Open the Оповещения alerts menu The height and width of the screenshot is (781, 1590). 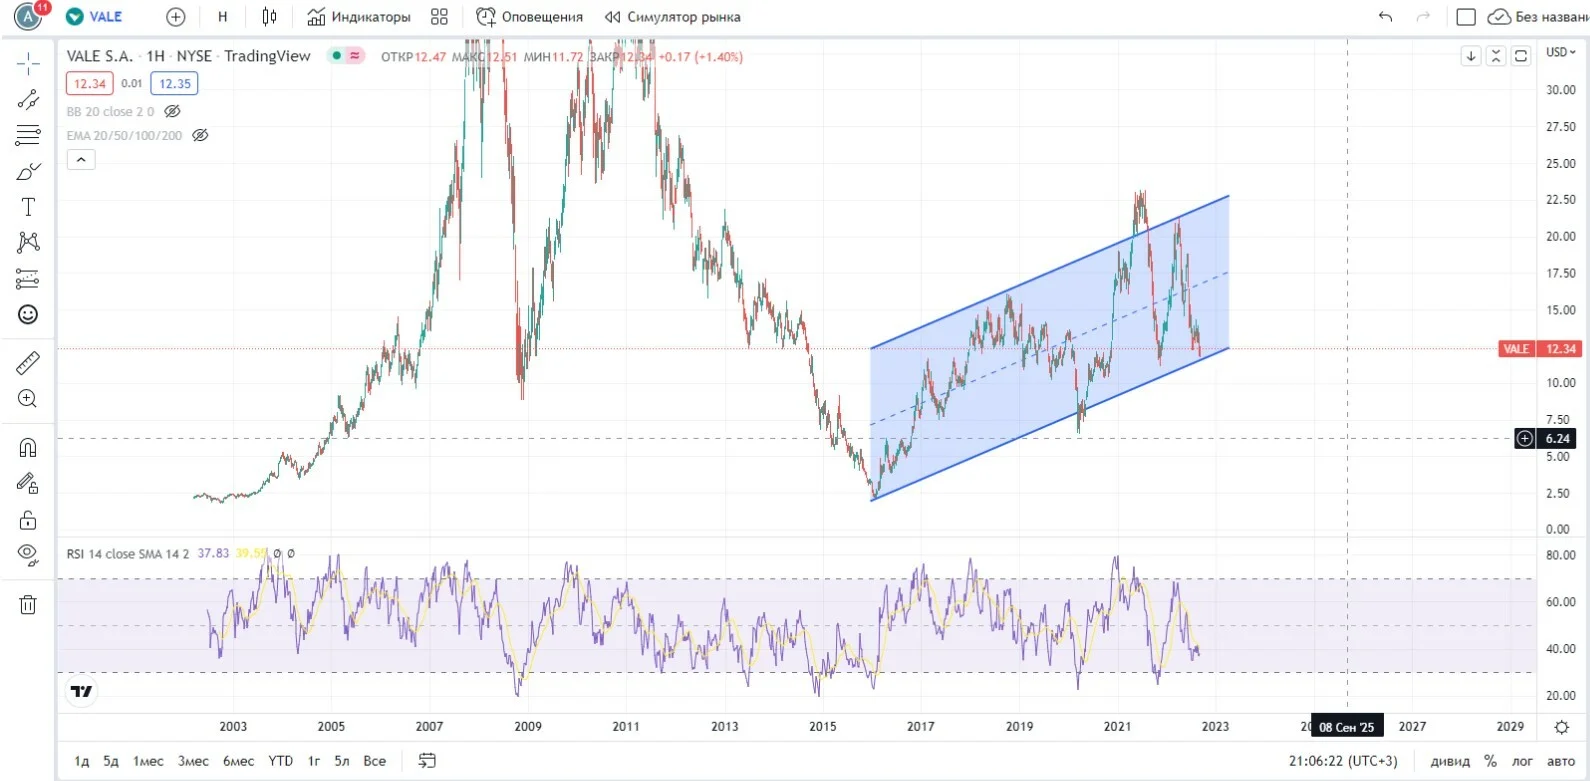(529, 17)
